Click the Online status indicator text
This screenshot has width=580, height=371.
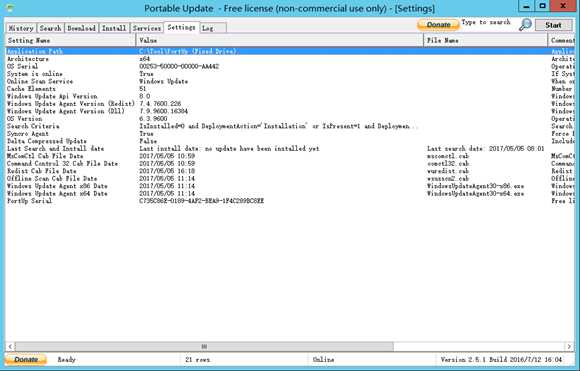(323, 360)
